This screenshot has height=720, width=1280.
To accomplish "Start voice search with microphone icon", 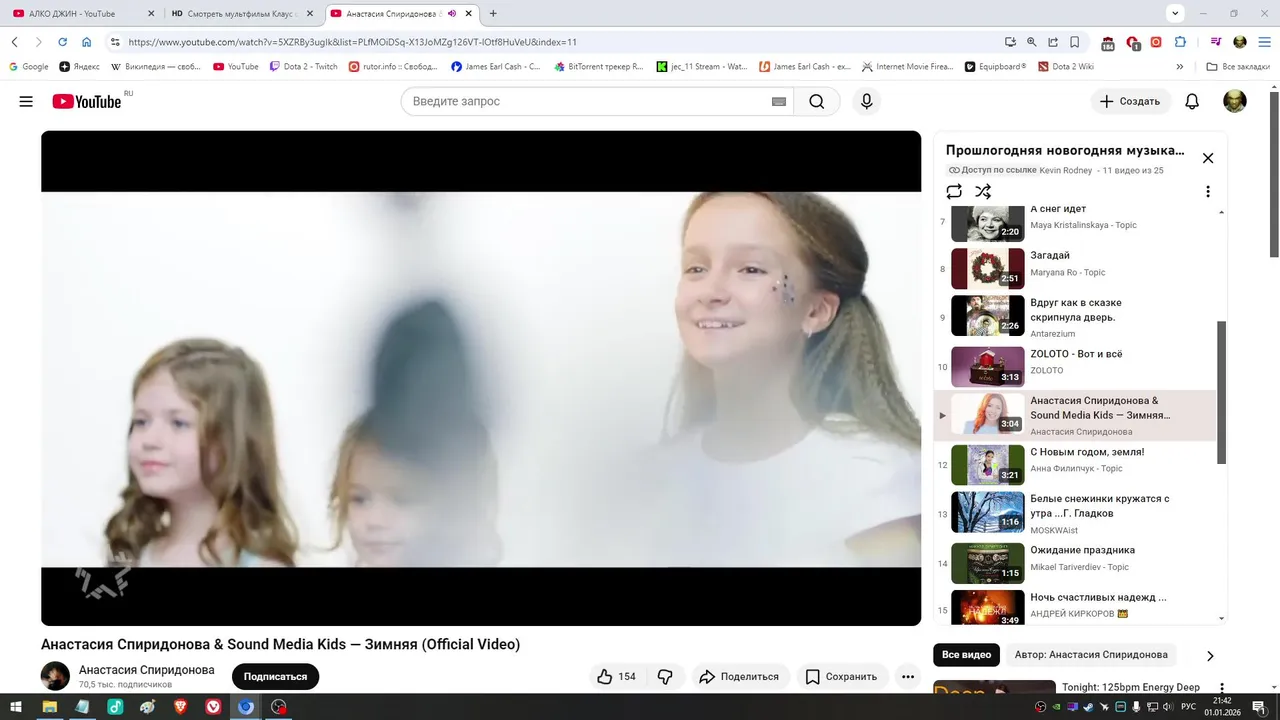I will click(x=866, y=101).
